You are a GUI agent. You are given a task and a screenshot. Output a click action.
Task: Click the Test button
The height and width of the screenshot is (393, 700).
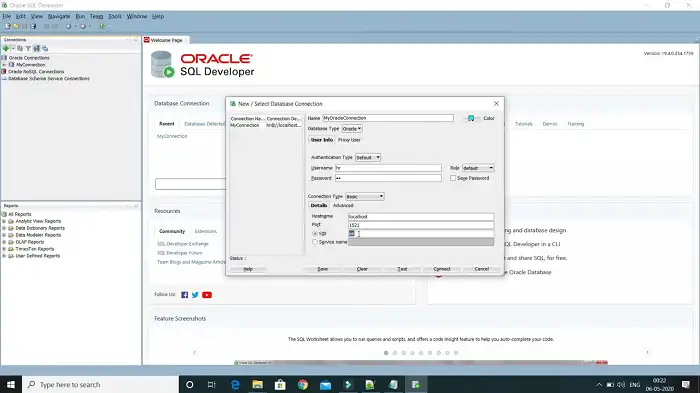pos(402,269)
